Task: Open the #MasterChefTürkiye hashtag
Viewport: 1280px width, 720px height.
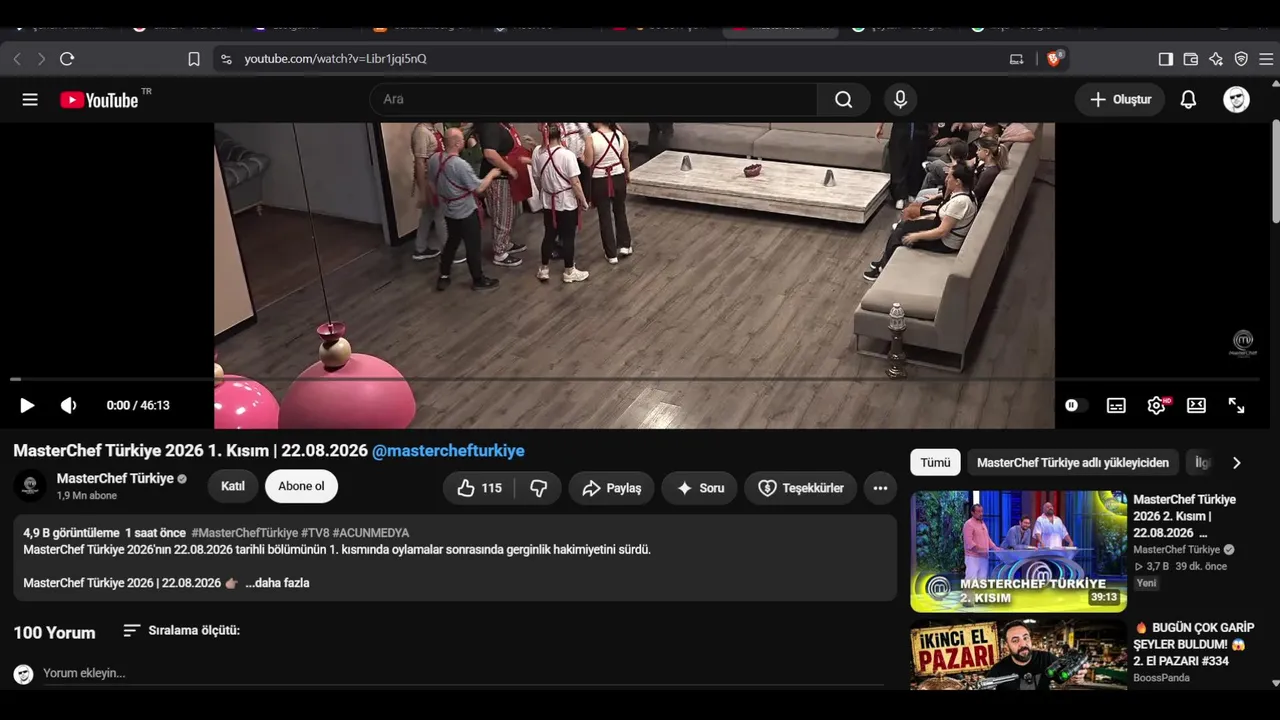Action: pyautogui.click(x=245, y=533)
